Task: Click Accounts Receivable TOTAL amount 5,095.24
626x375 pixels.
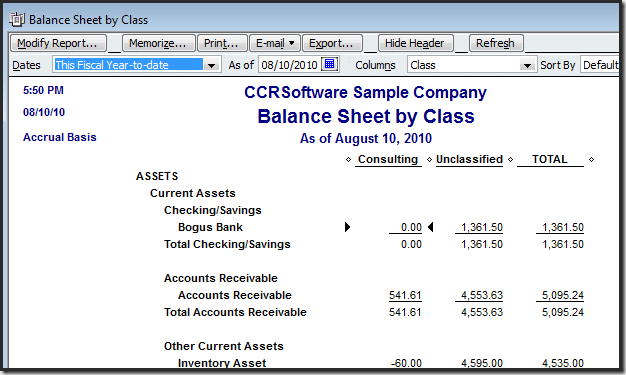Action: 563,295
